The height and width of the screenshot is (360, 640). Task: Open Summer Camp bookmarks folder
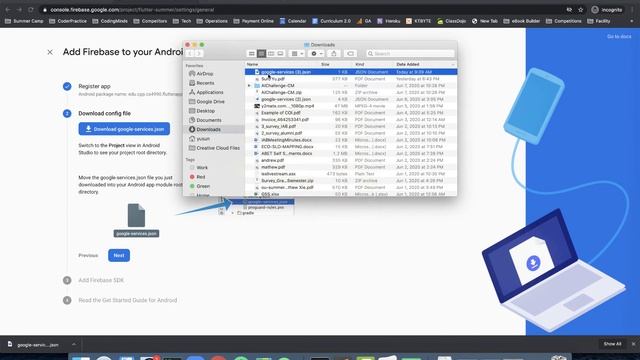coord(24,21)
